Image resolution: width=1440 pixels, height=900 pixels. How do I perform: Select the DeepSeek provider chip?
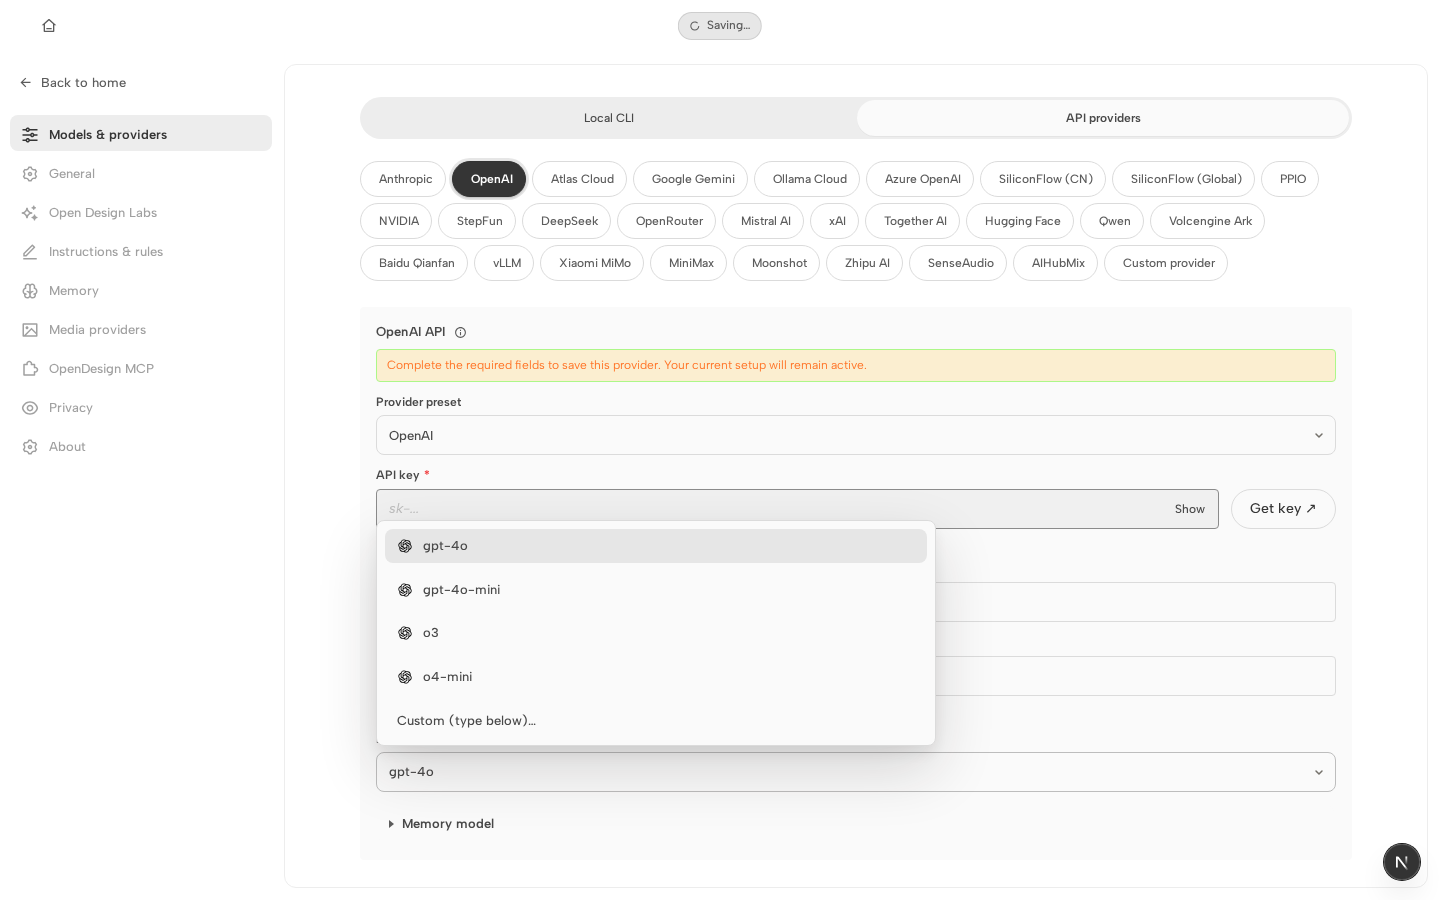pos(567,221)
